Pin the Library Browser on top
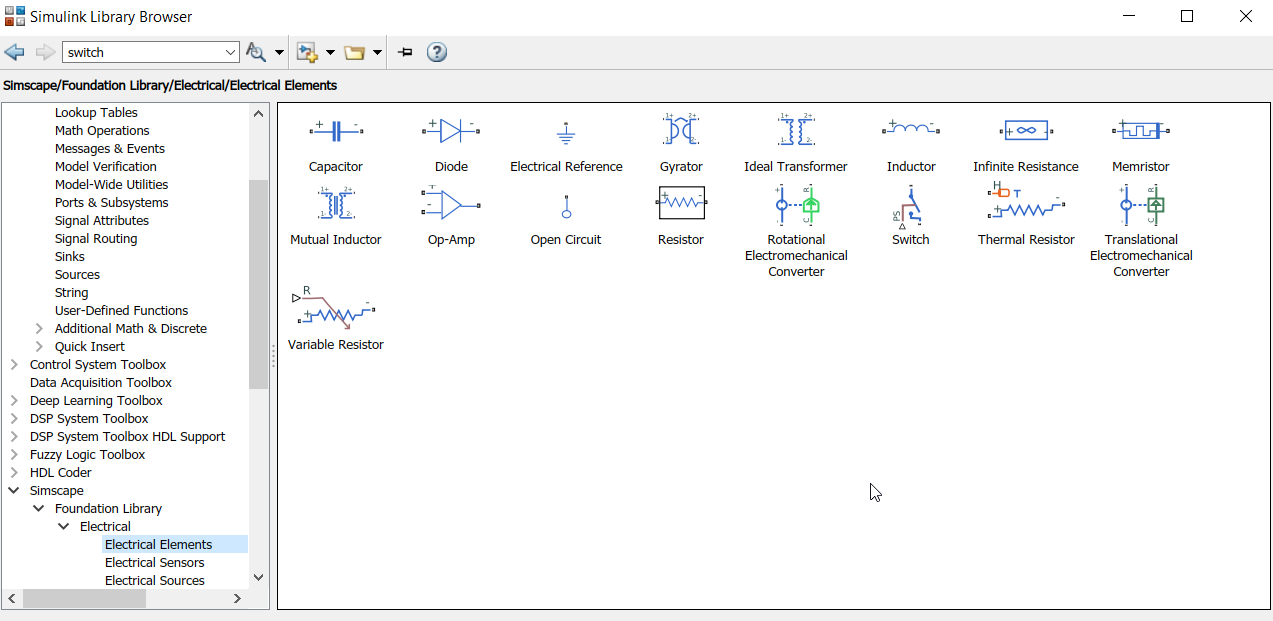Image resolution: width=1273 pixels, height=621 pixels. [405, 52]
